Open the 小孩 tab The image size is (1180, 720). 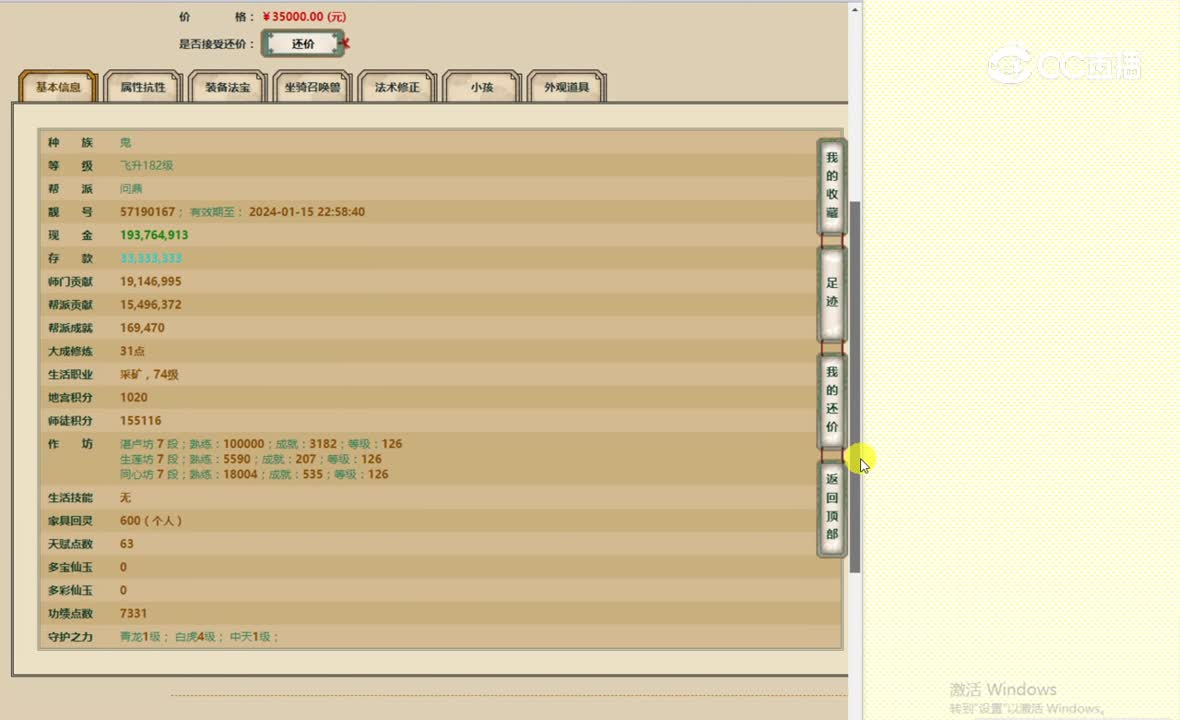[482, 87]
